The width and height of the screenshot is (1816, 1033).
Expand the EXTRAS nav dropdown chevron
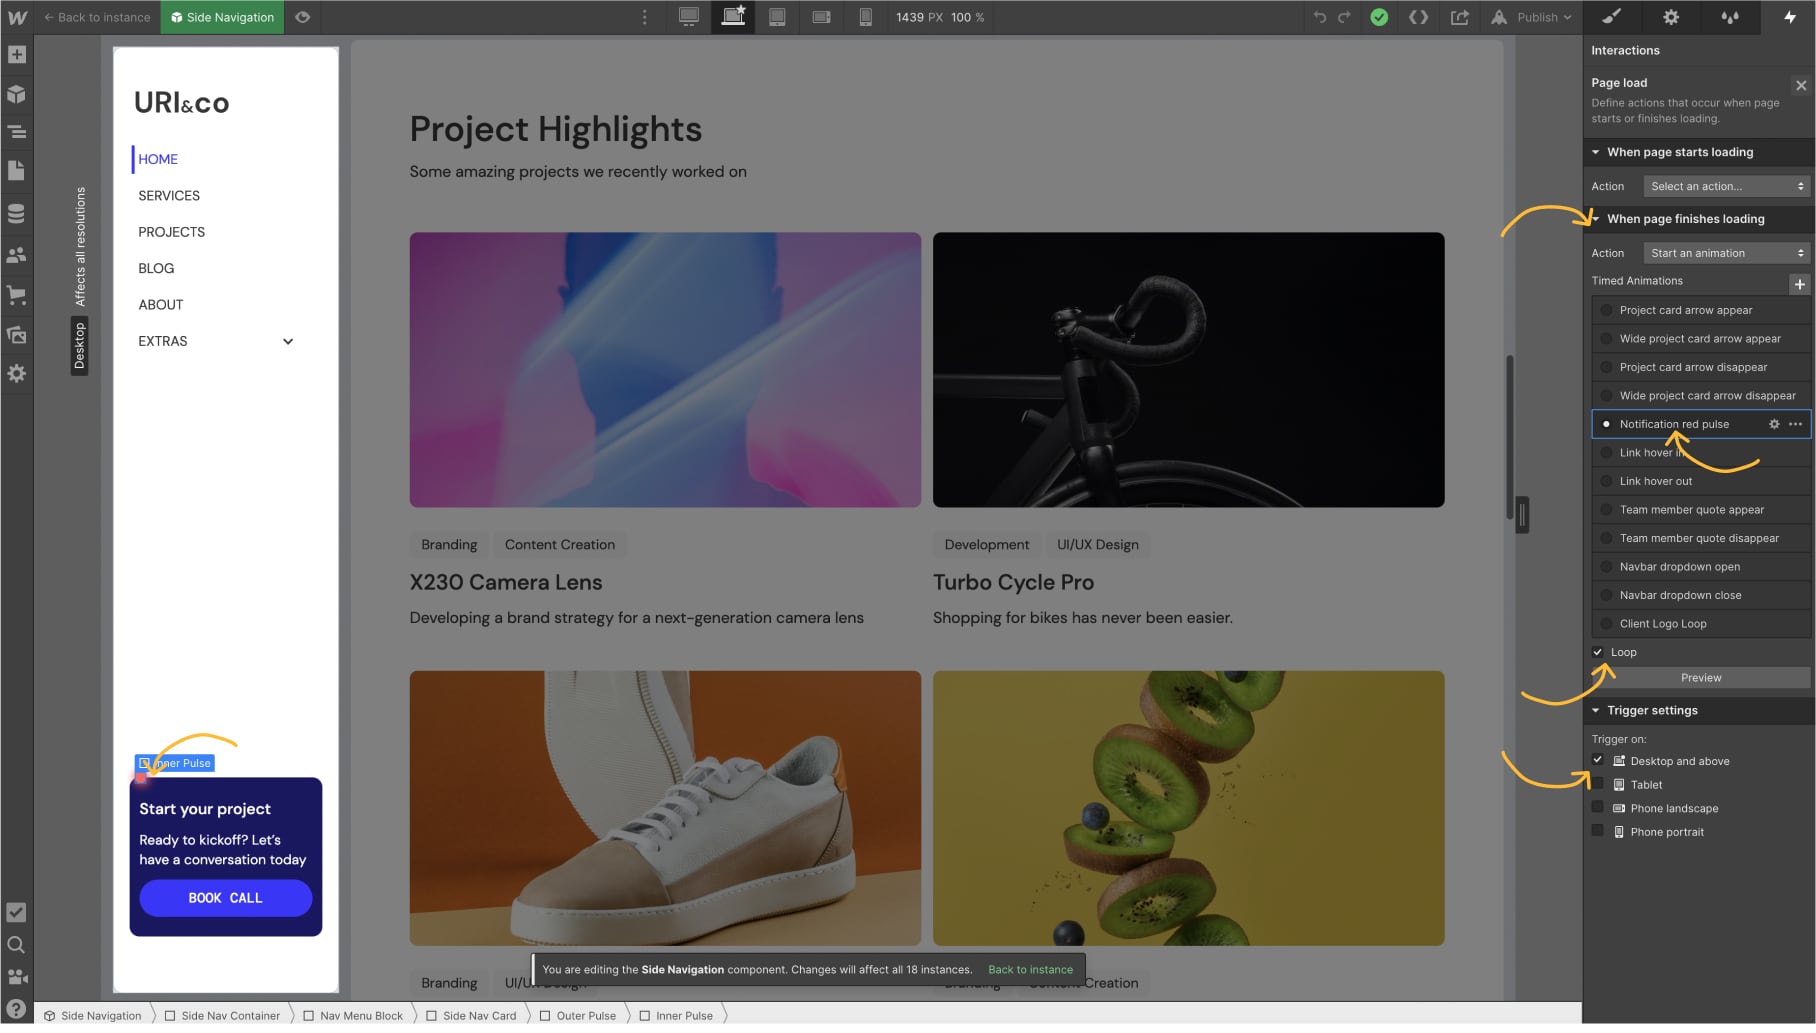(288, 341)
